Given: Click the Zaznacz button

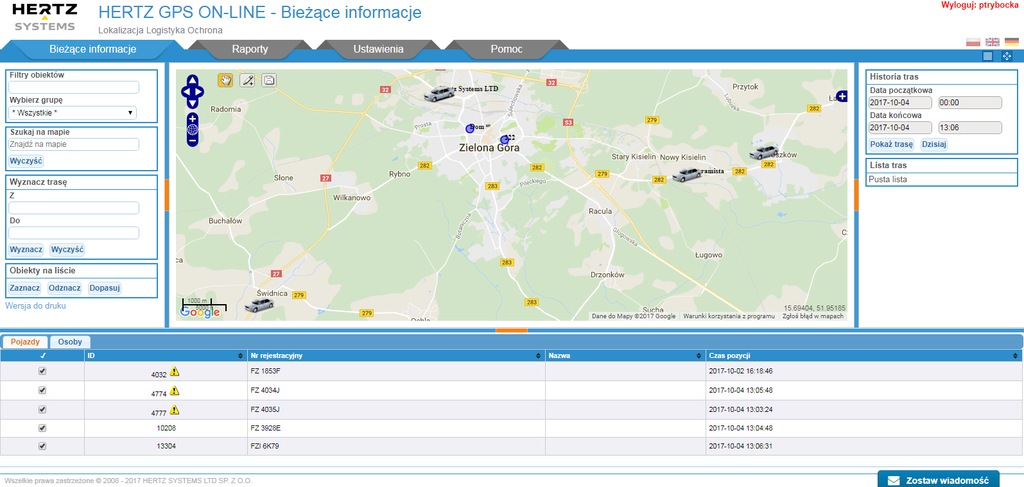Looking at the screenshot, I should (x=25, y=288).
